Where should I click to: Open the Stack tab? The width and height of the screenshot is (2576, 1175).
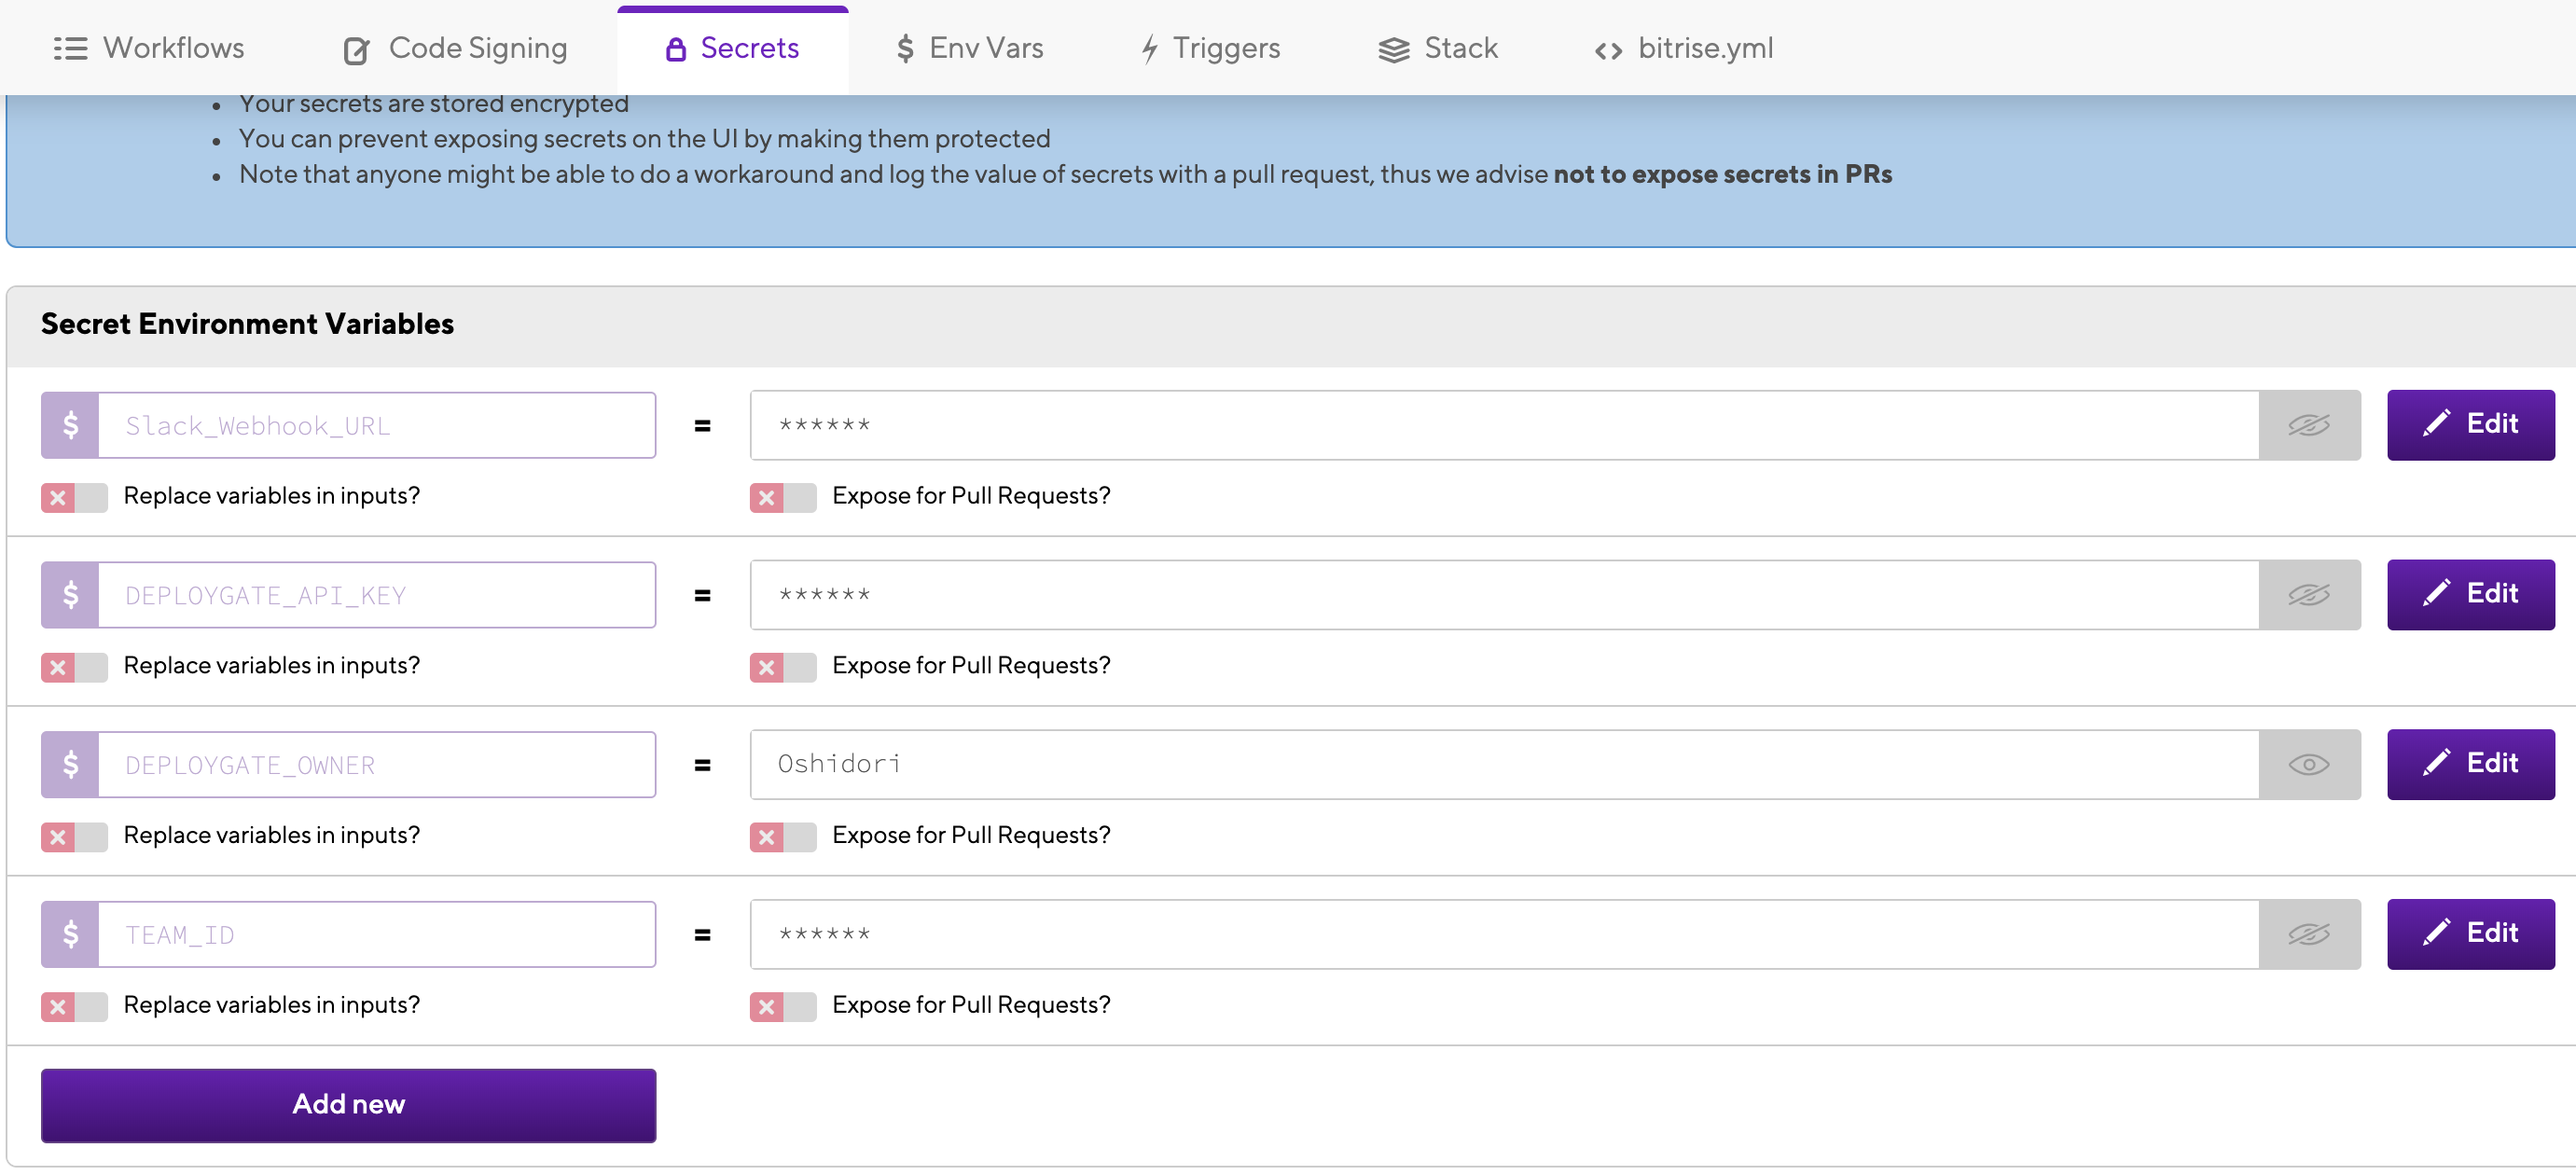tap(1438, 48)
